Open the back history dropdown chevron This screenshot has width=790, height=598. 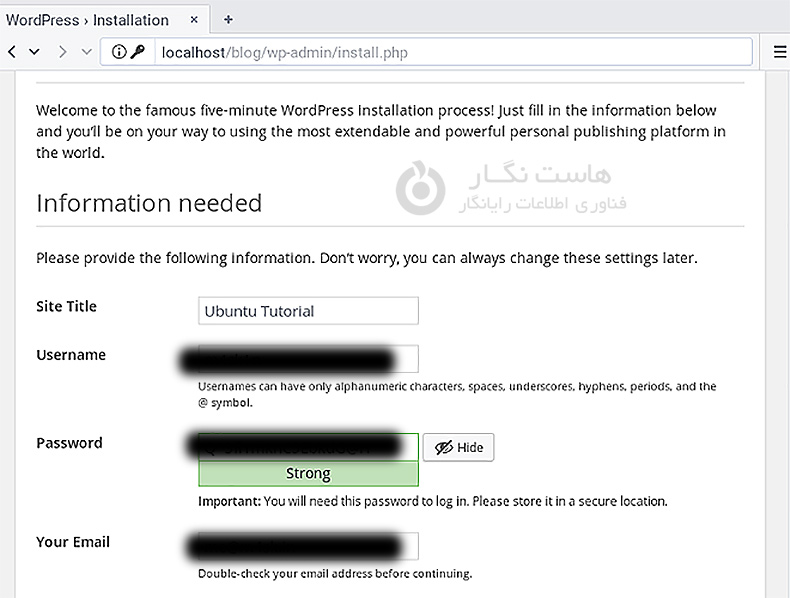coord(35,52)
